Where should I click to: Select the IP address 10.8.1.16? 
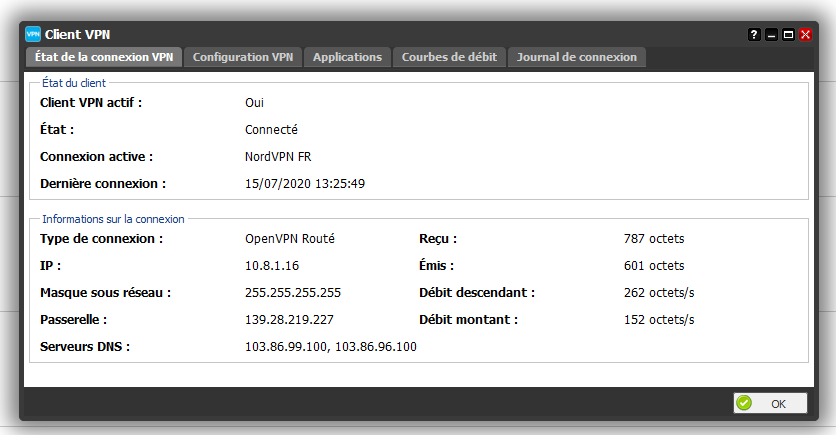tap(272, 265)
